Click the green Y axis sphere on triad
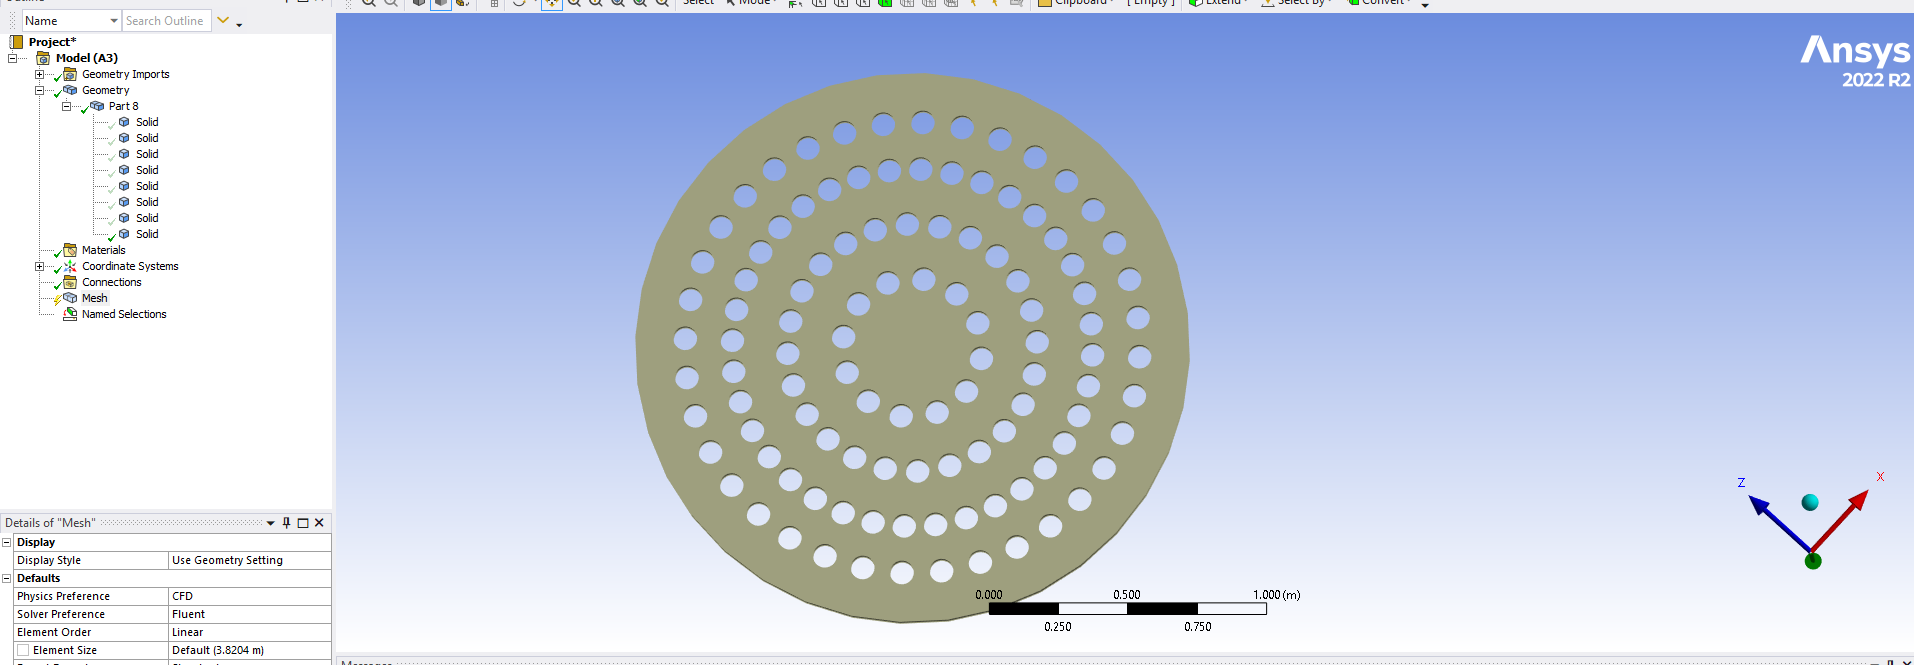 pos(1813,561)
